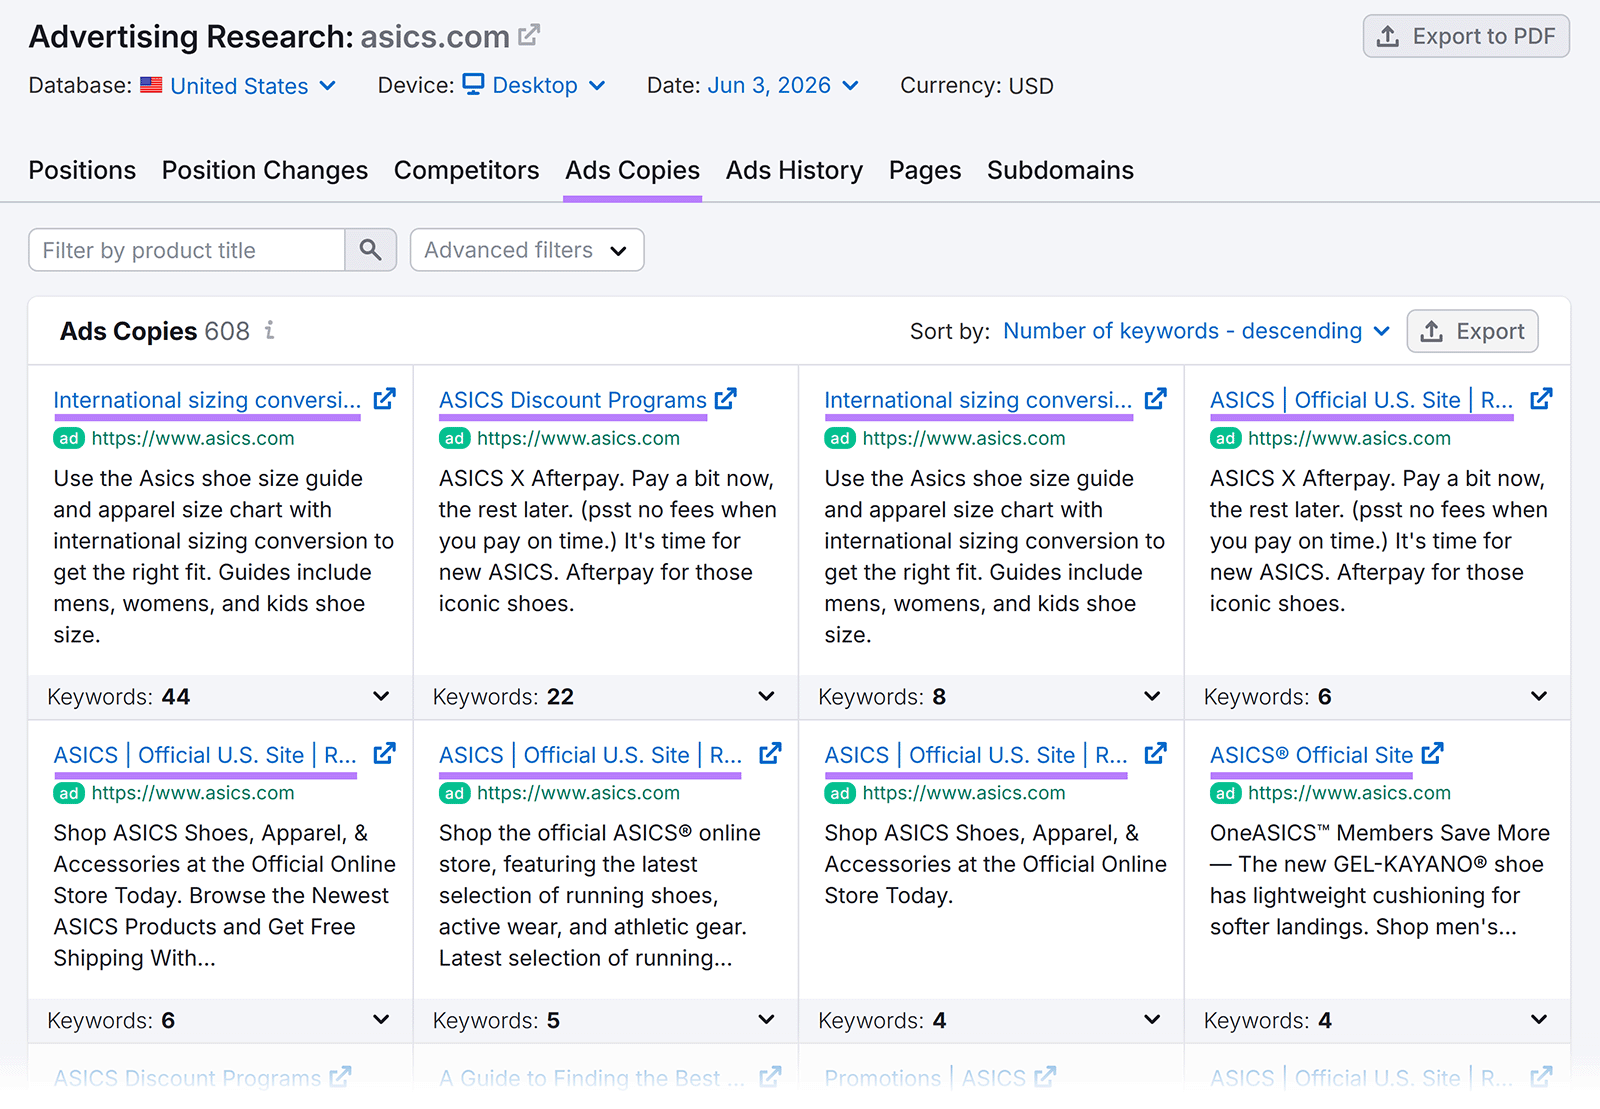The image size is (1600, 1109).
Task: Open the info icon next to Ads Copies 608
Action: click(x=270, y=330)
